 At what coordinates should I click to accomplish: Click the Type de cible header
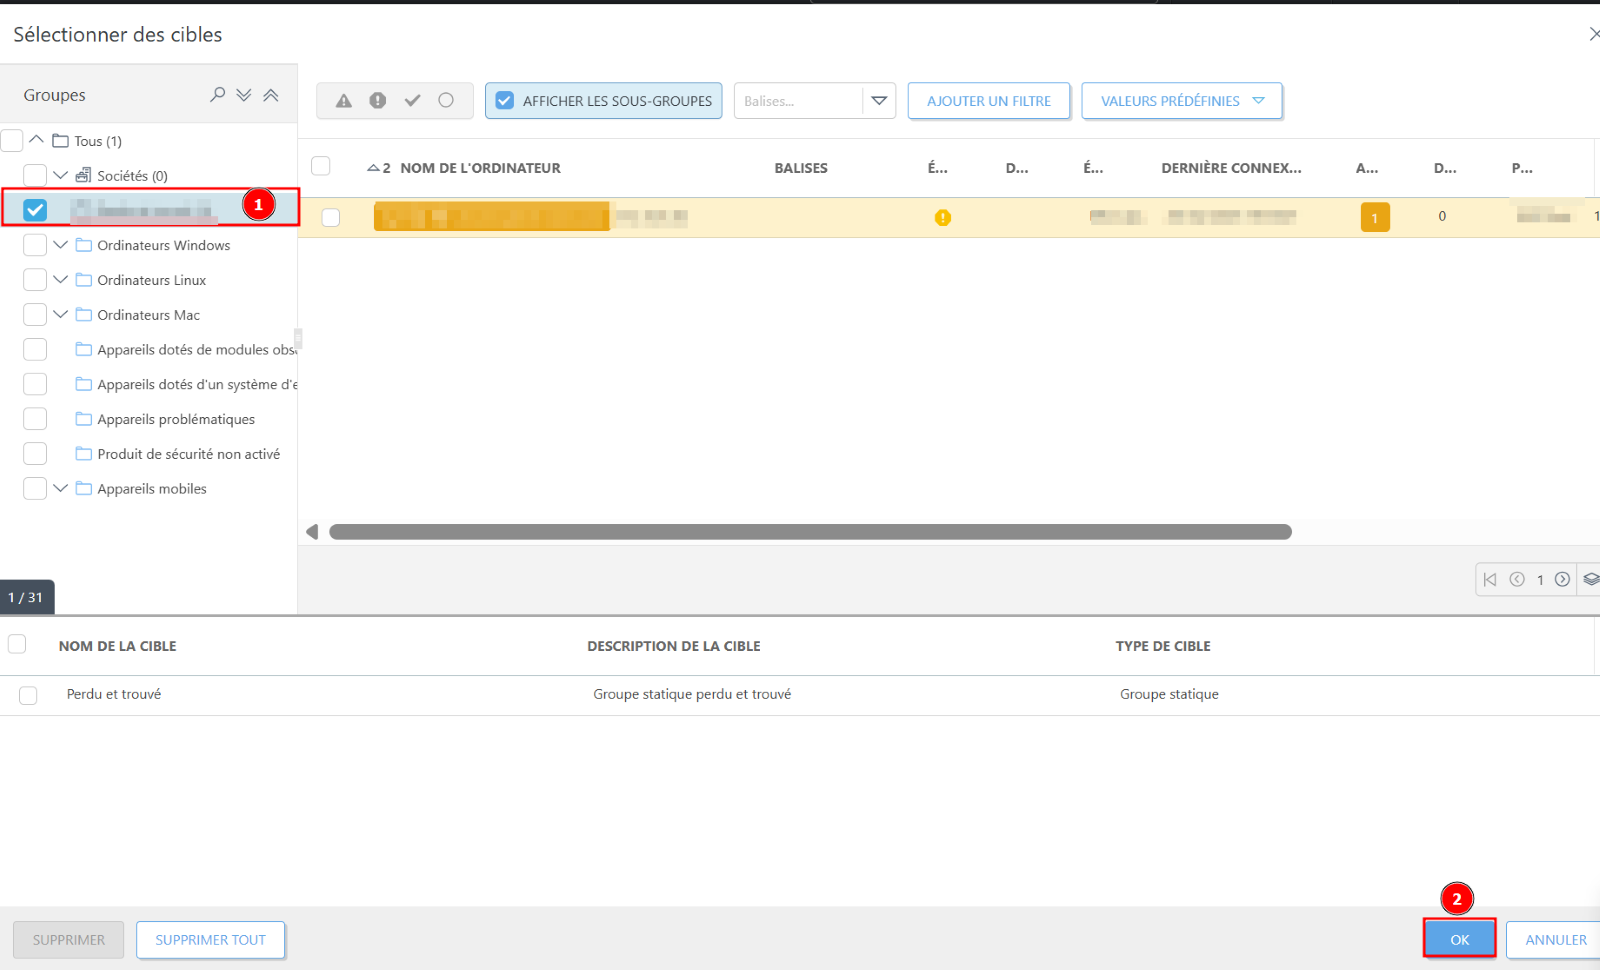point(1163,646)
